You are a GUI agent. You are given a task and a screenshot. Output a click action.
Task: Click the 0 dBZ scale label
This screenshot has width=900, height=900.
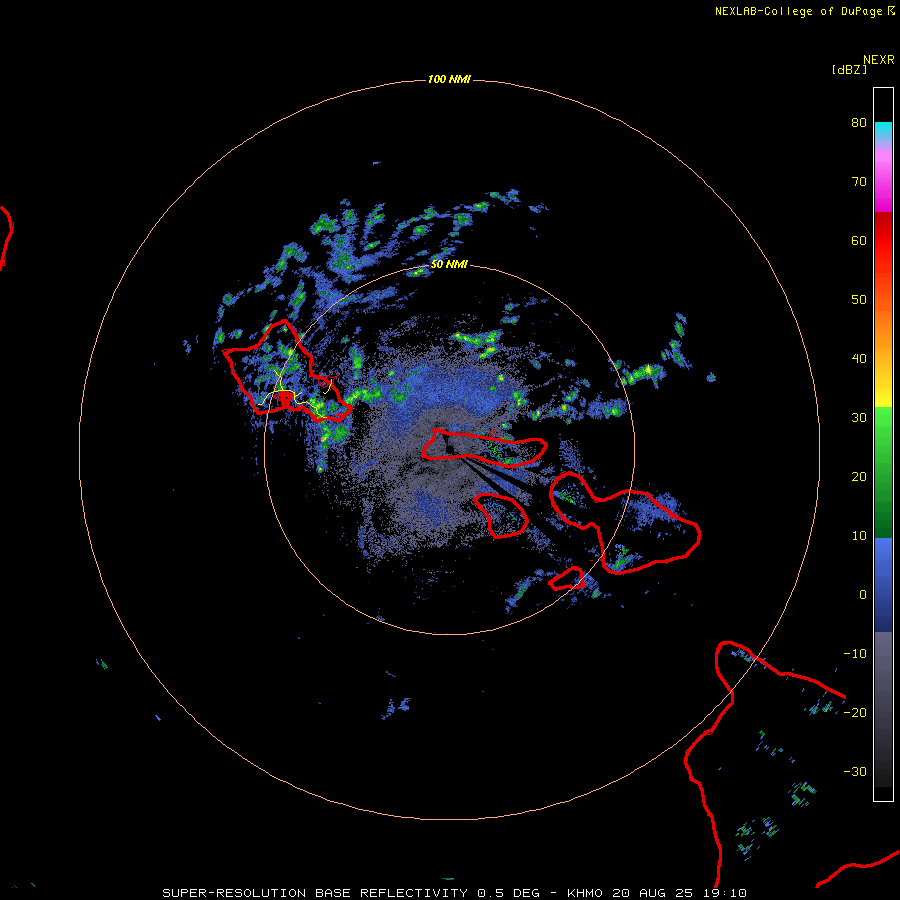[x=863, y=595]
